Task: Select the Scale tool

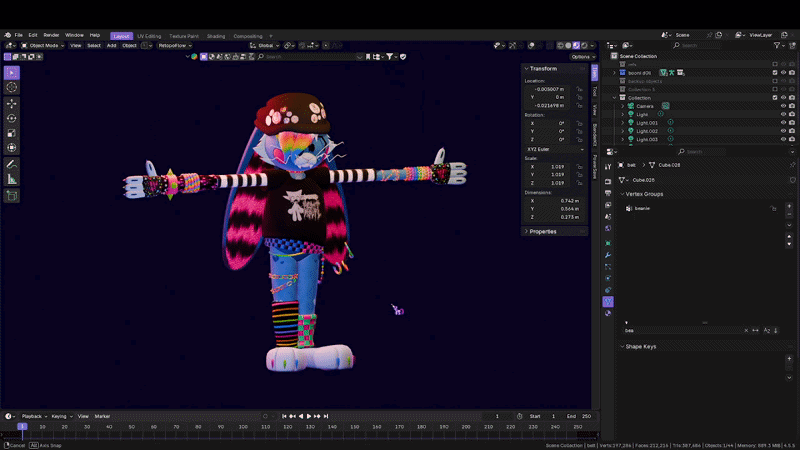Action: pos(12,133)
